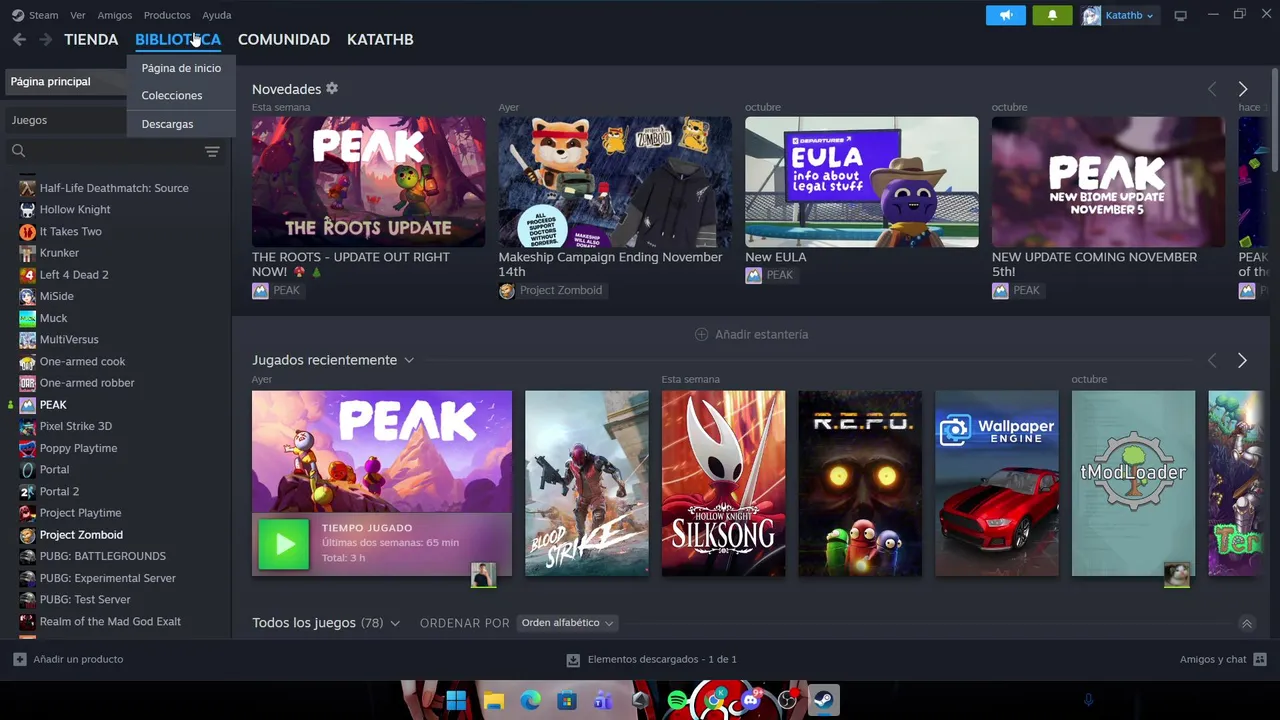The width and height of the screenshot is (1280, 720).
Task: Open Discord from taskbar
Action: click(x=750, y=700)
